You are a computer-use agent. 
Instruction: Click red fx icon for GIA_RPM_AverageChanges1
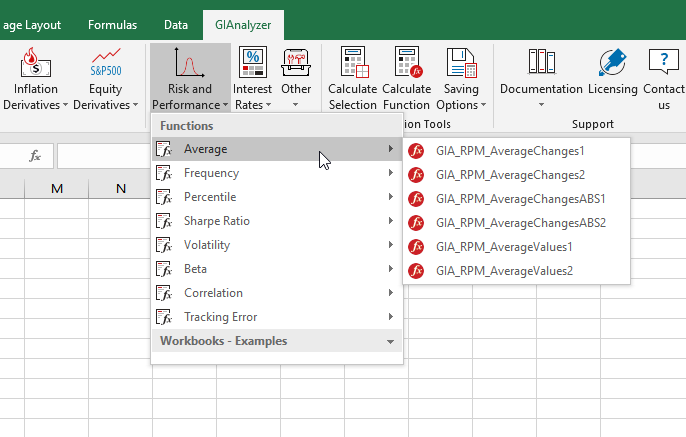[416, 151]
